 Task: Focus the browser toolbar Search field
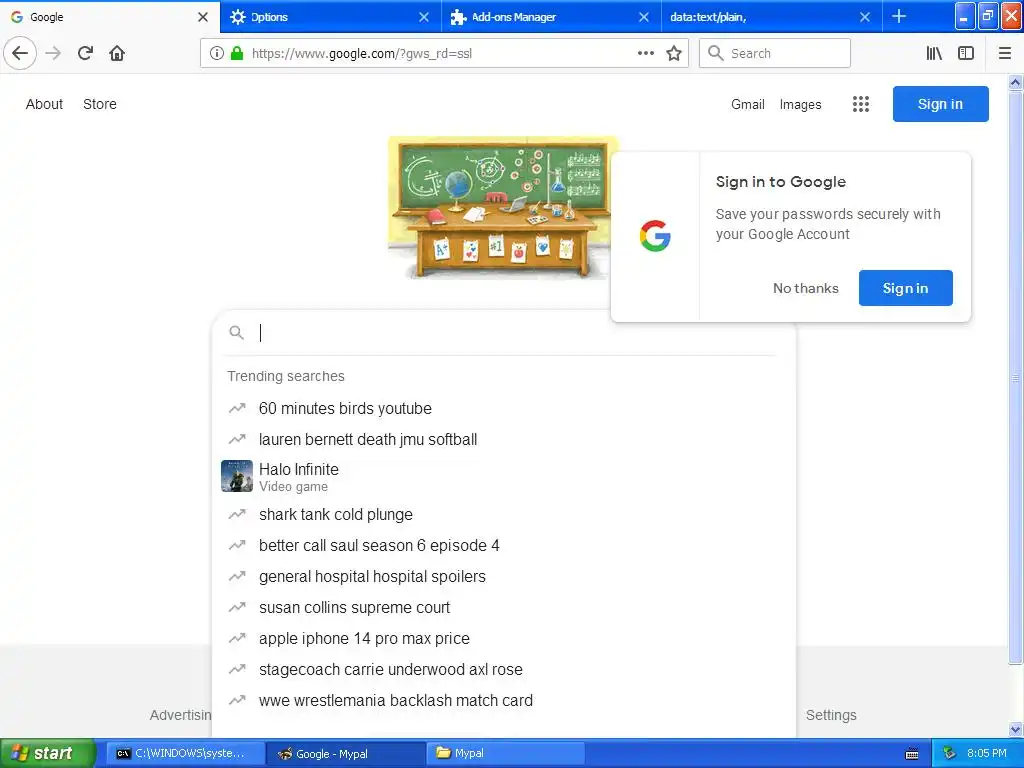[x=775, y=53]
